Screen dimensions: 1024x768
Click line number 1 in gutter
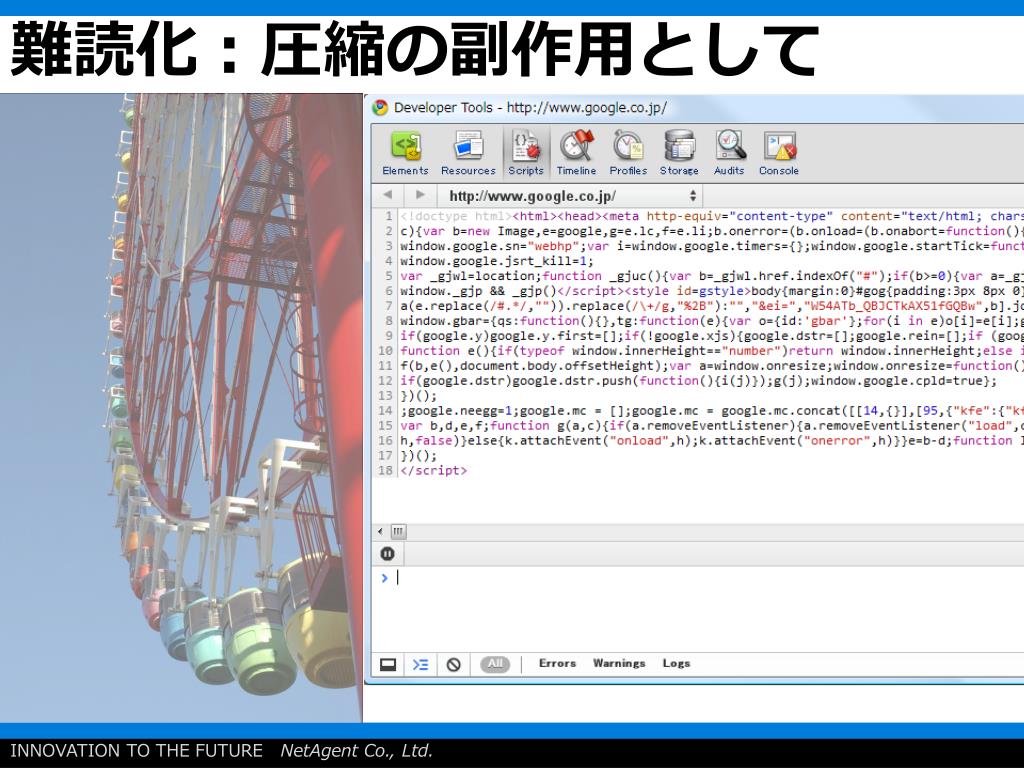click(x=388, y=216)
